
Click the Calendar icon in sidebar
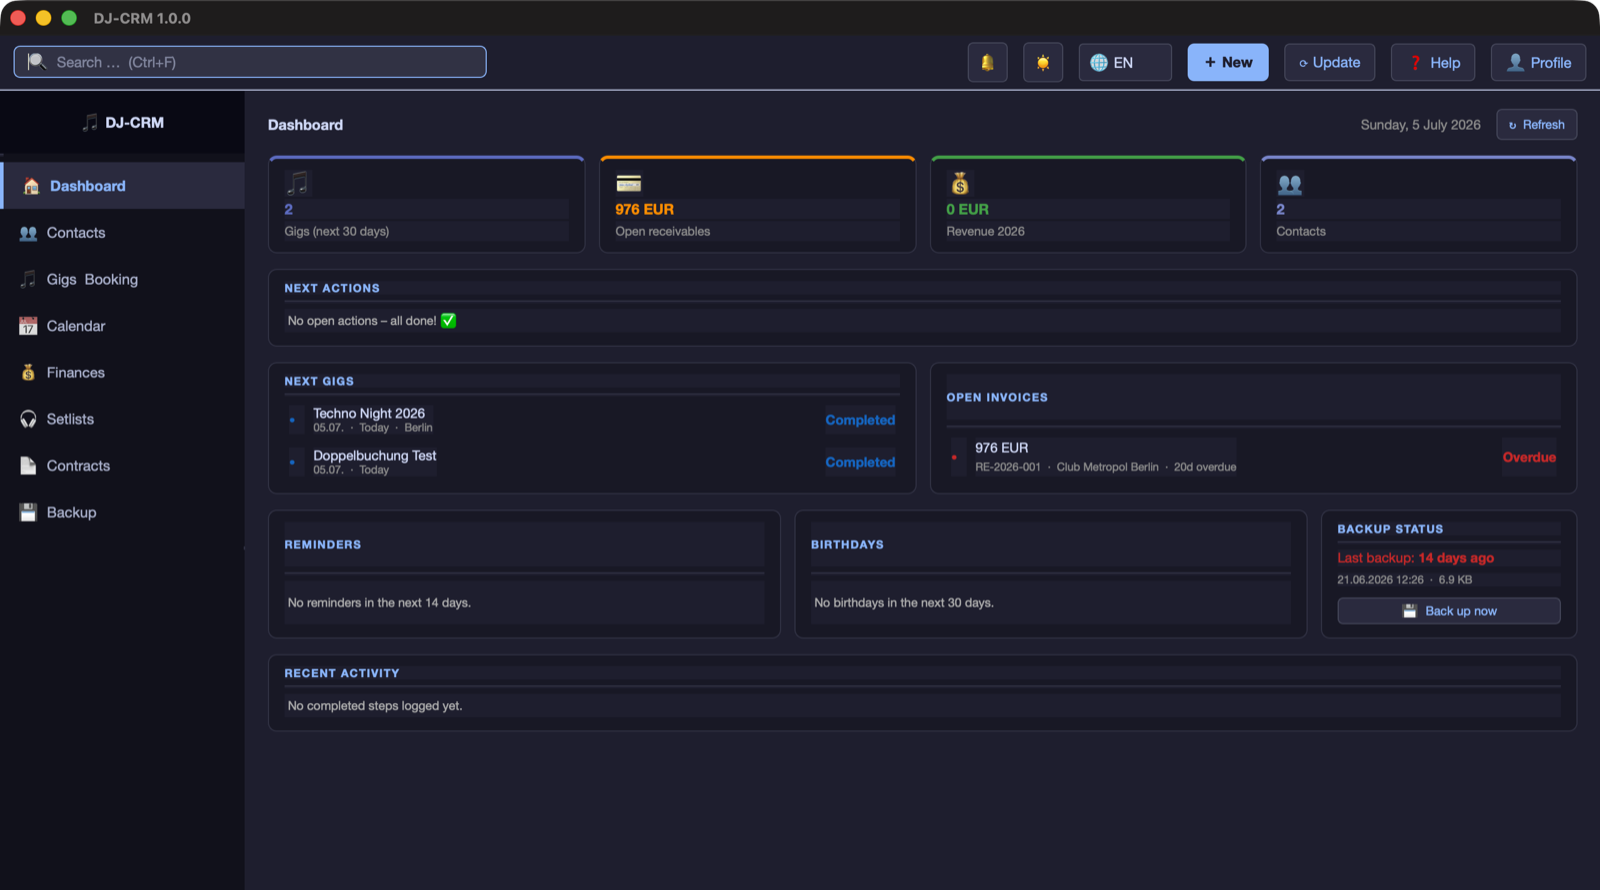[x=28, y=326]
